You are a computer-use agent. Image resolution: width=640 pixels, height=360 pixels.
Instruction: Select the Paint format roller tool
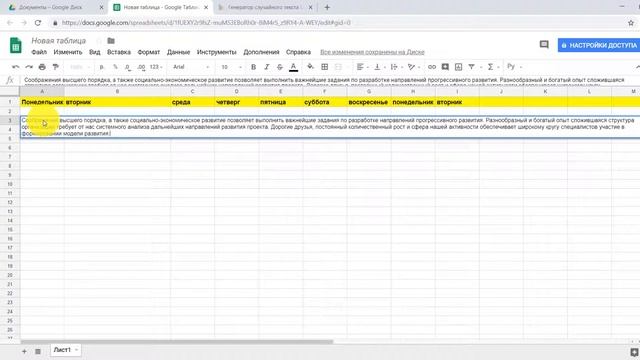coord(55,67)
